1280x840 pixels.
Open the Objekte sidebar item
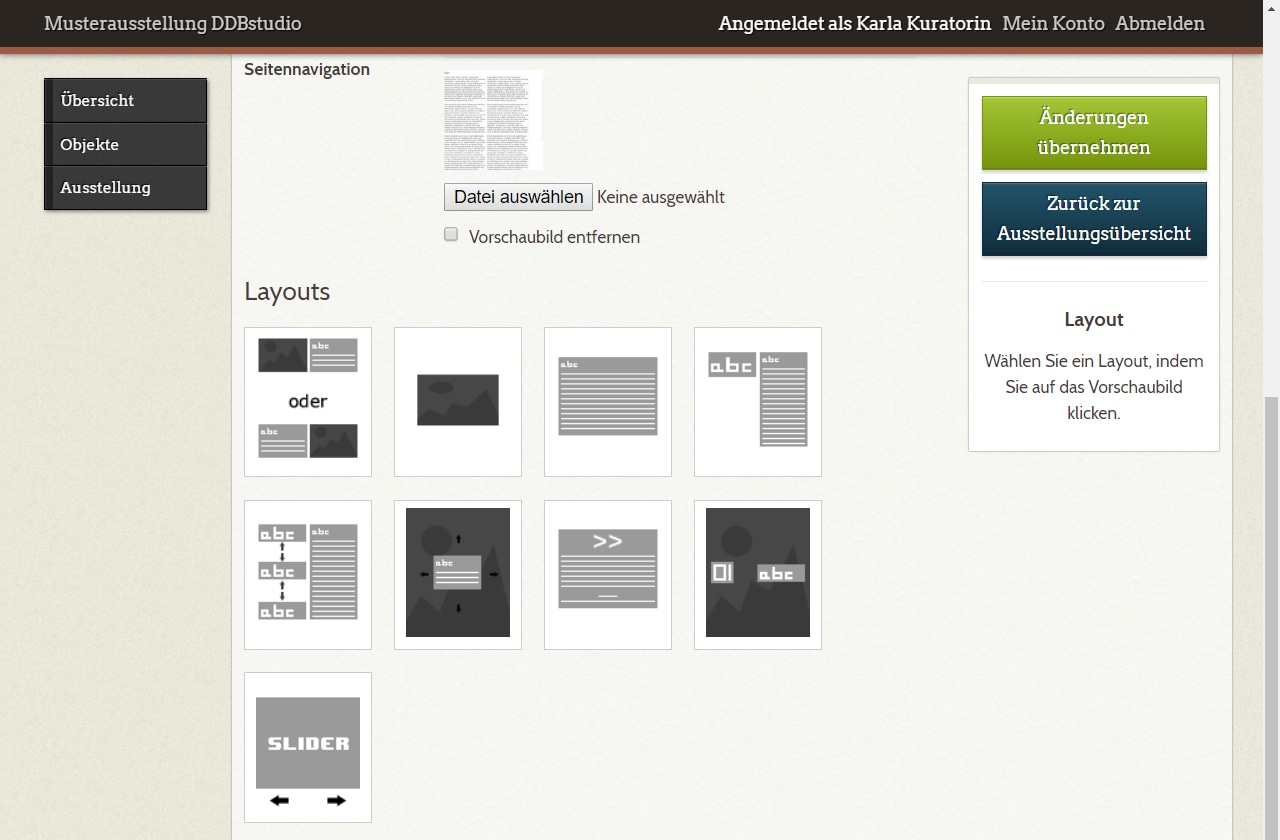[x=125, y=144]
